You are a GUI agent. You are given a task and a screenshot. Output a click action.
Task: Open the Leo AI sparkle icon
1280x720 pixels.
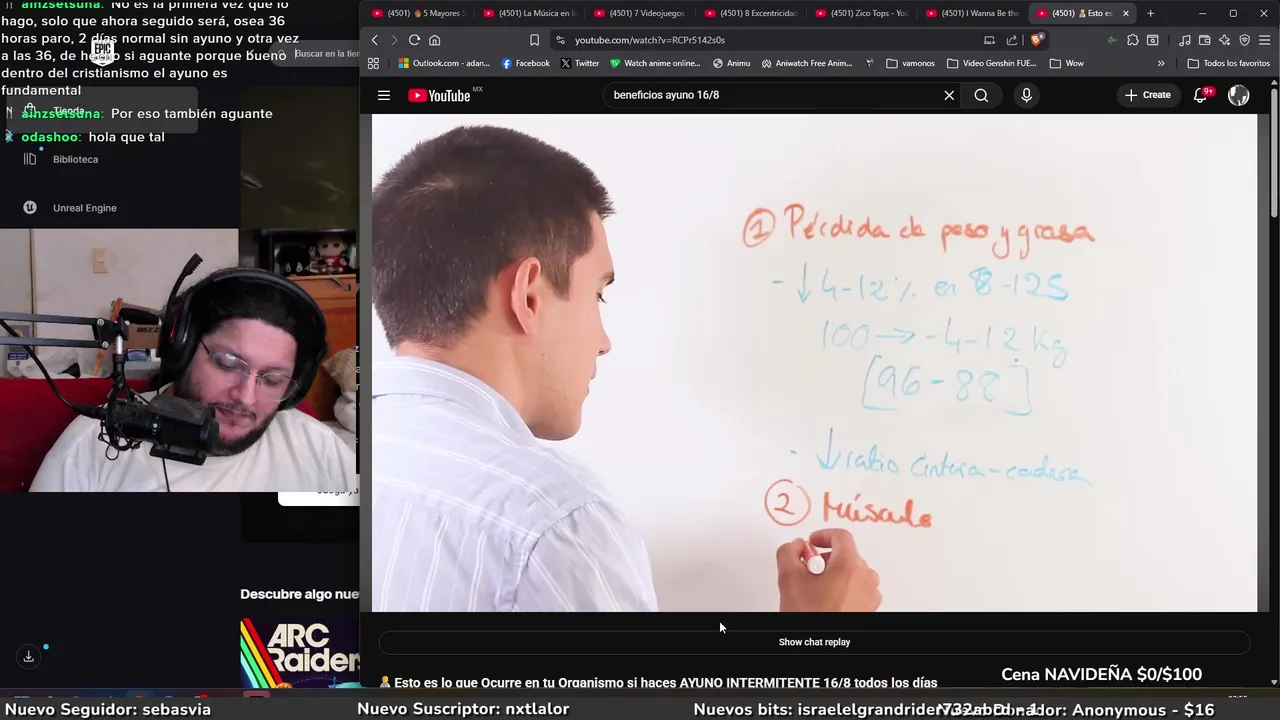(1225, 40)
